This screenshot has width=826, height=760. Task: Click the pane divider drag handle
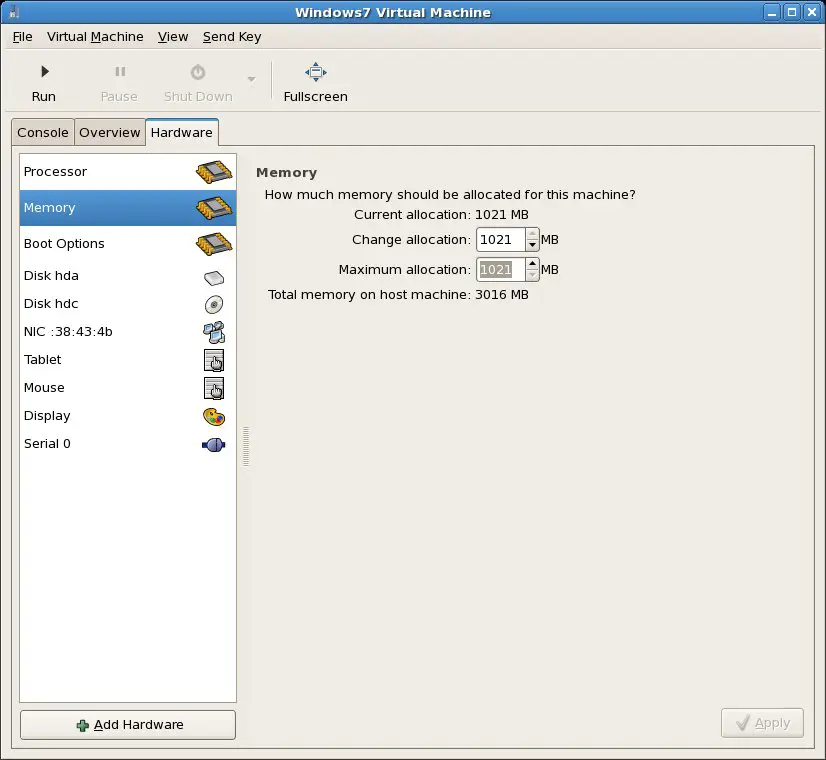pos(246,446)
